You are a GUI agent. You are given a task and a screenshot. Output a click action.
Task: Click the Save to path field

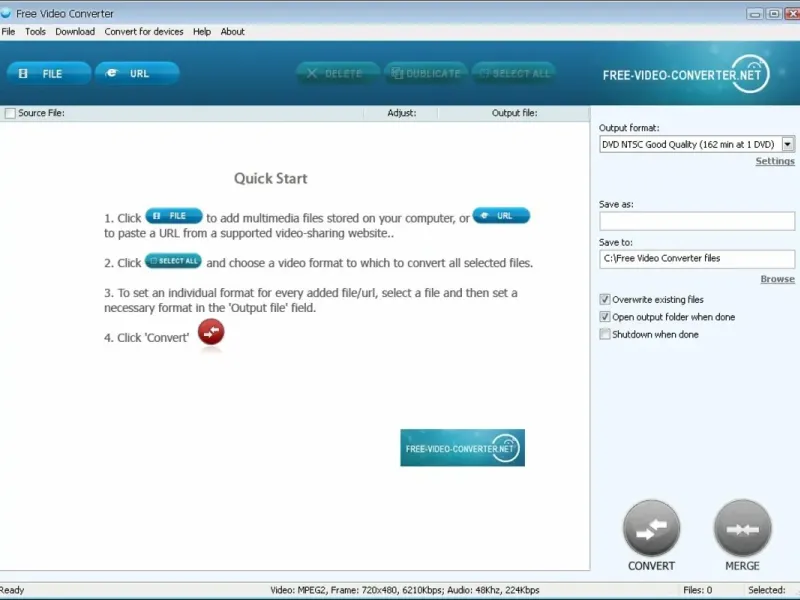(x=697, y=259)
